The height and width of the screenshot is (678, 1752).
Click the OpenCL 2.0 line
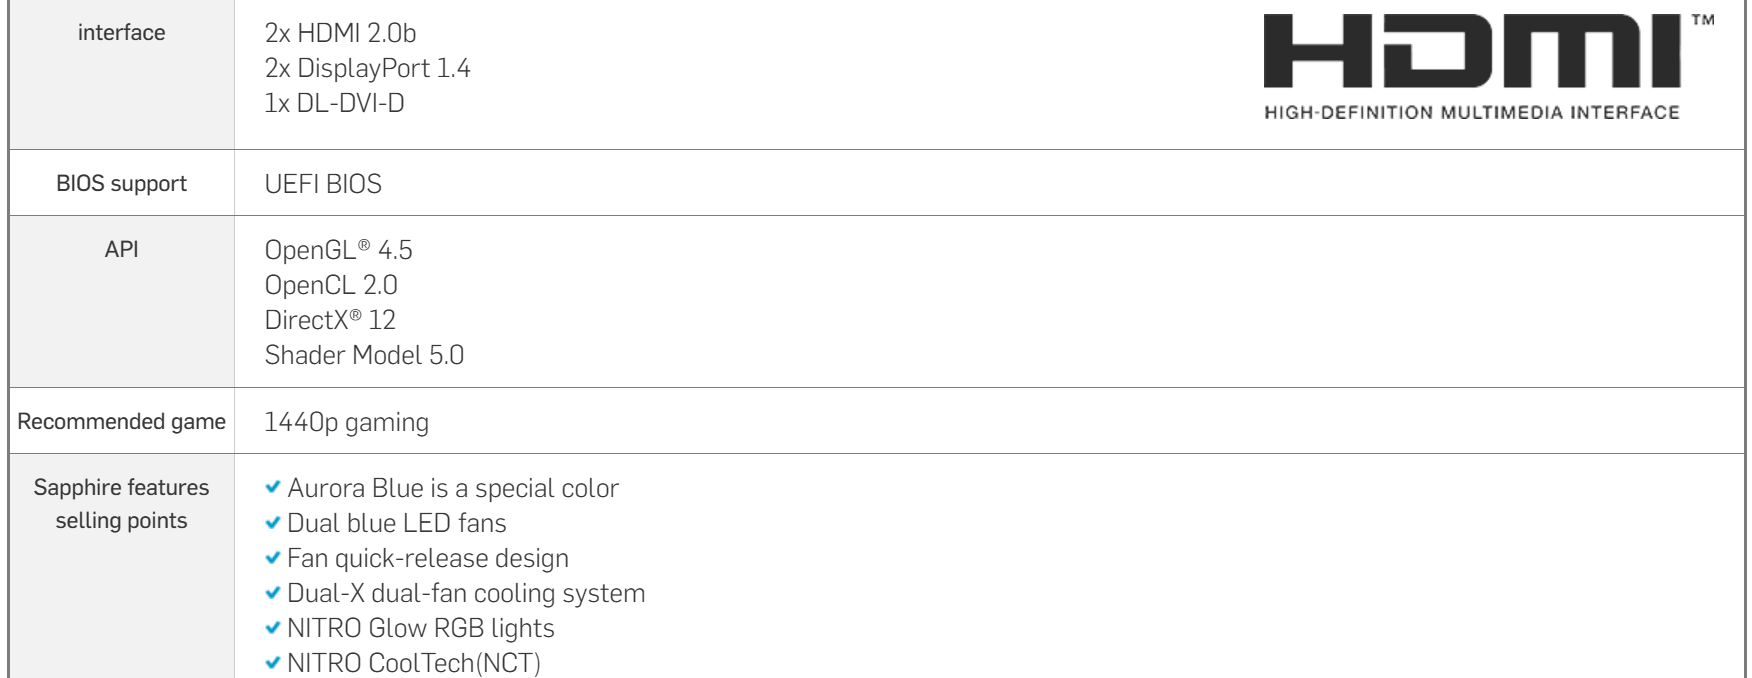pyautogui.click(x=331, y=285)
